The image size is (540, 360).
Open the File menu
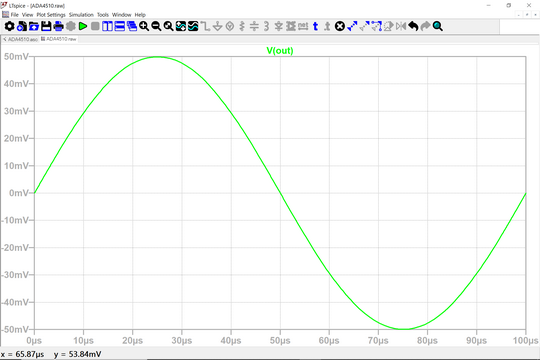point(14,15)
